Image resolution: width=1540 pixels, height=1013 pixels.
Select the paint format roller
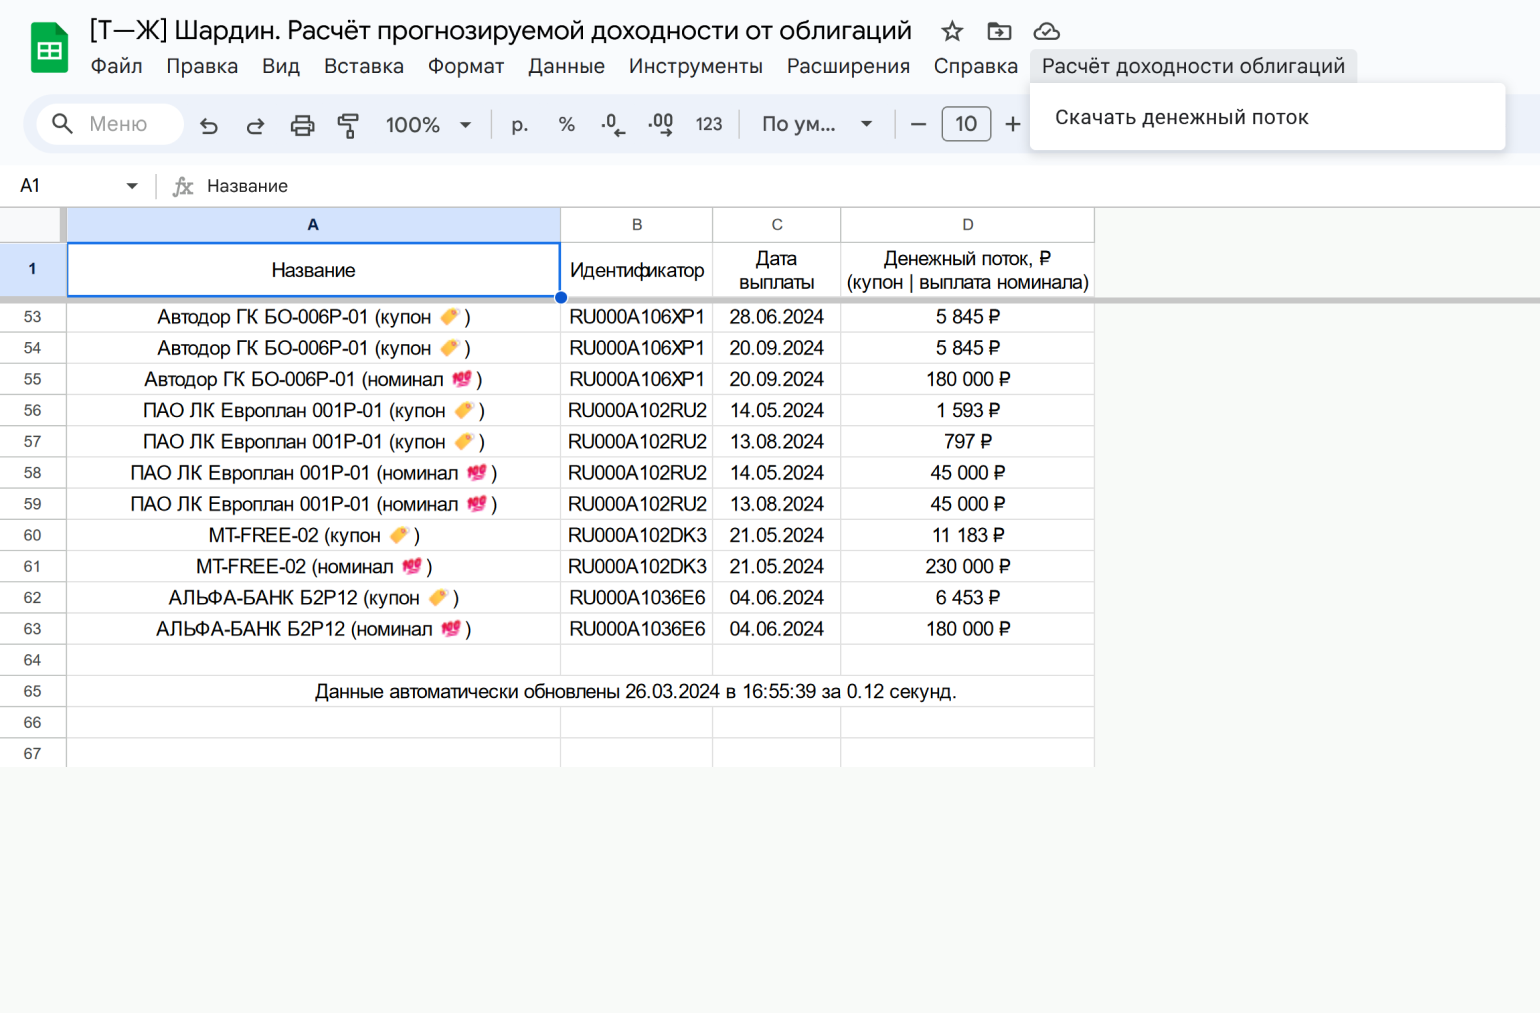click(x=348, y=125)
